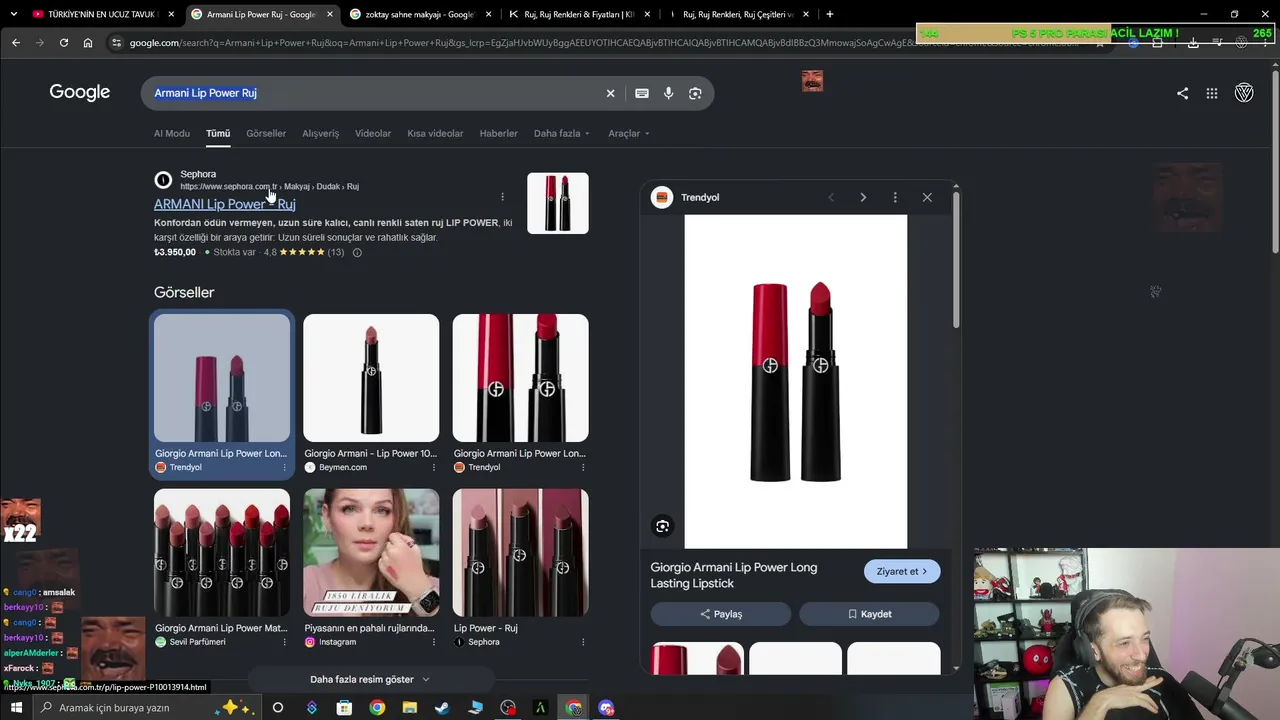Go to next image in preview panel
The image size is (1280, 720).
coord(863,197)
